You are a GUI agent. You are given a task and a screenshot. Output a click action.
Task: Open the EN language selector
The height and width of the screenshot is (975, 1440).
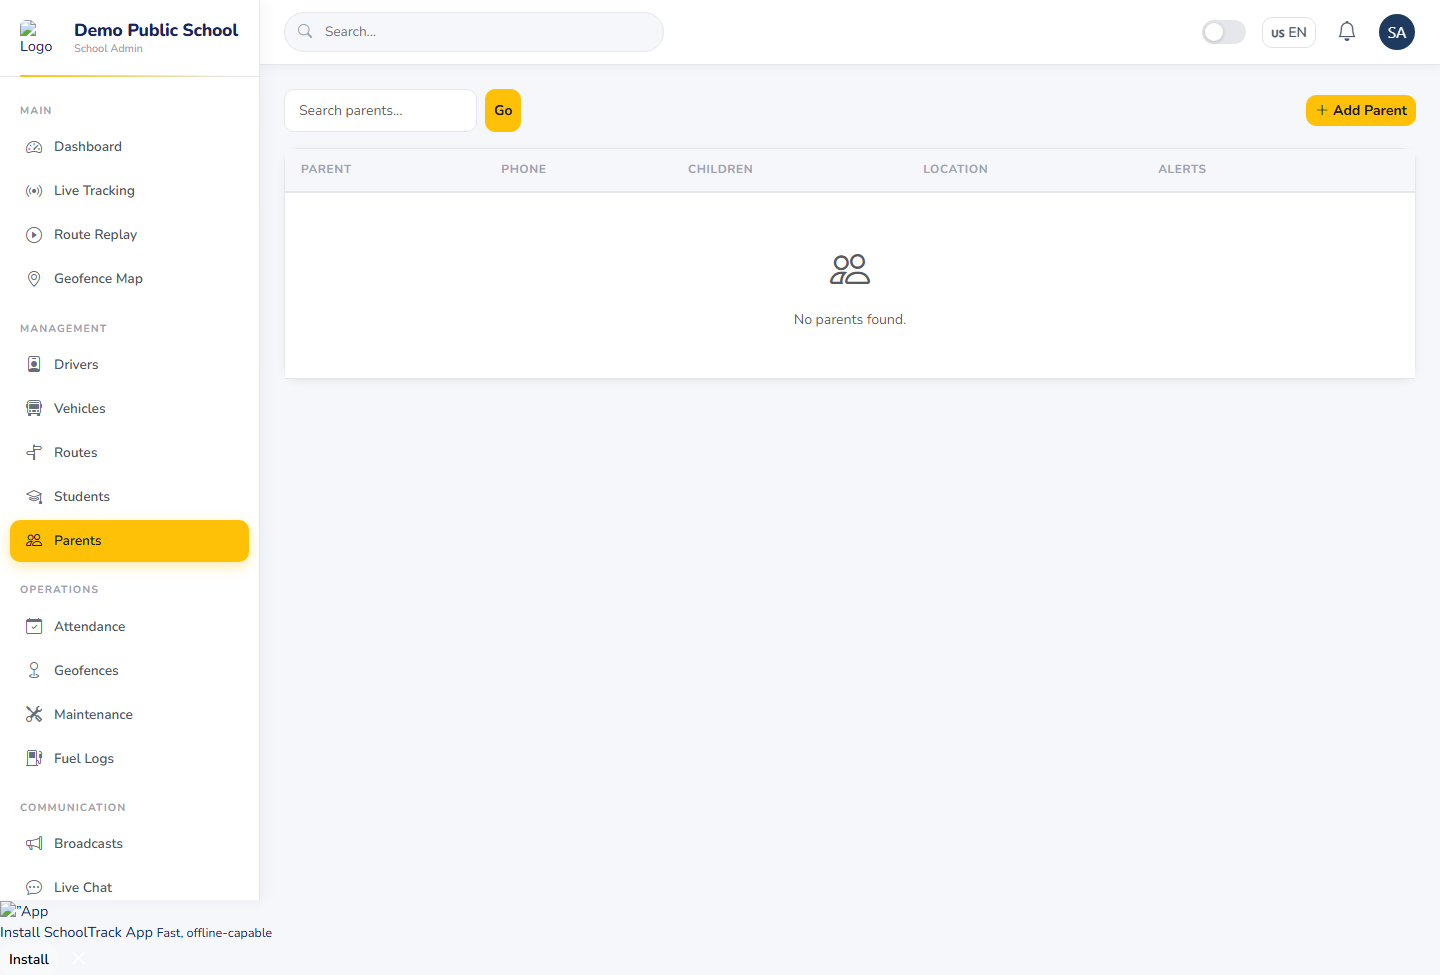[1289, 32]
